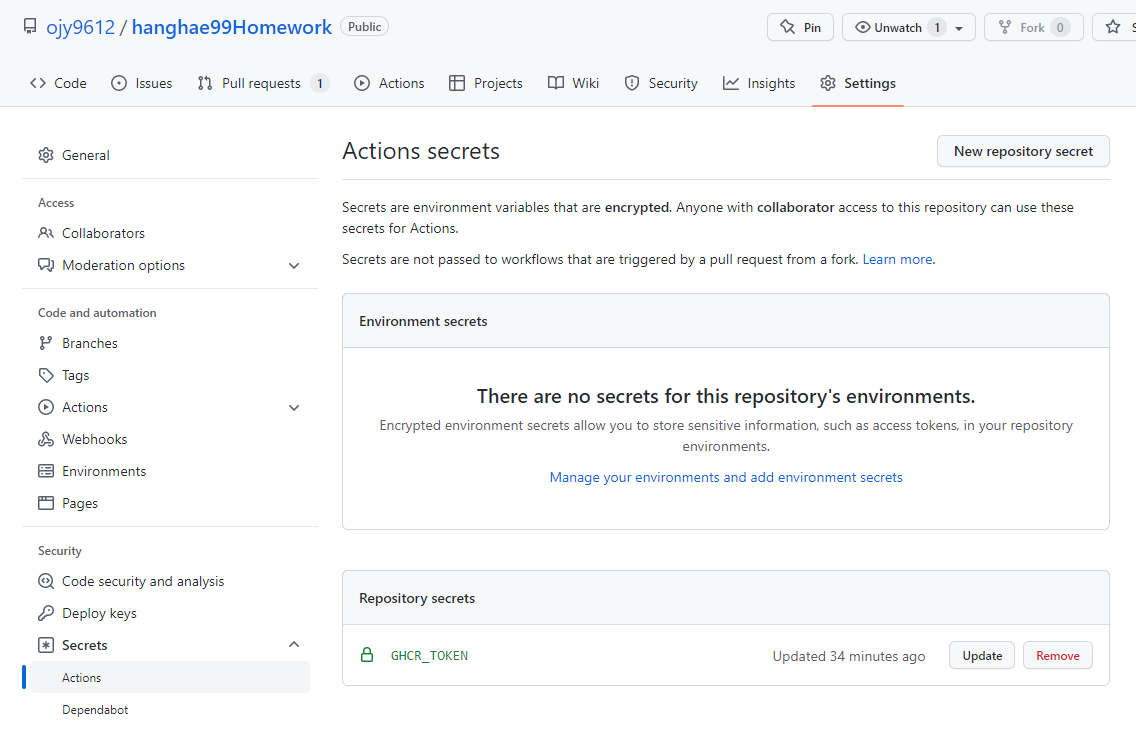This screenshot has height=731, width=1136.
Task: Click the Insights graph icon
Action: (x=731, y=83)
